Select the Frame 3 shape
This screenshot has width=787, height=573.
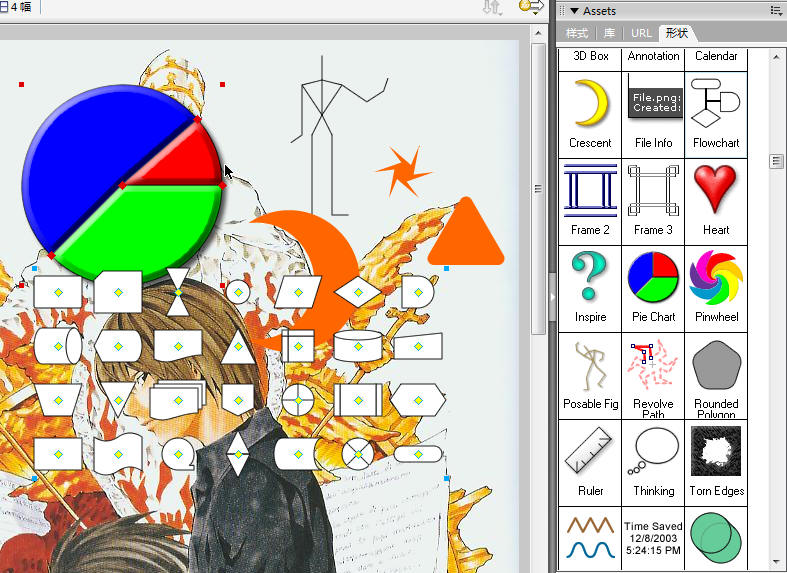(x=653, y=202)
